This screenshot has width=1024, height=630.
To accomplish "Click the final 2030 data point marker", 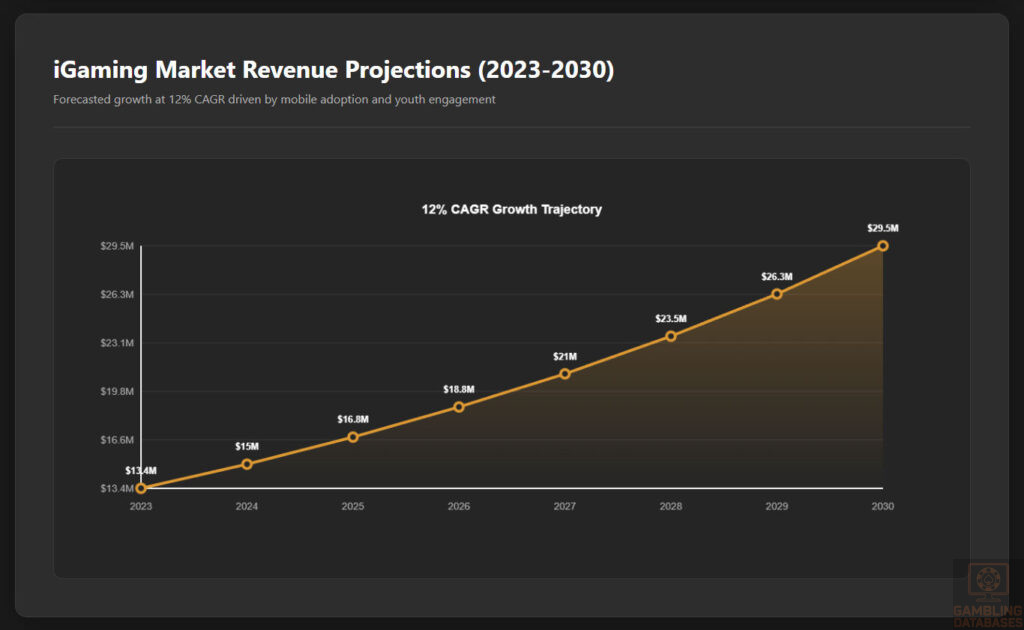I will click(883, 245).
